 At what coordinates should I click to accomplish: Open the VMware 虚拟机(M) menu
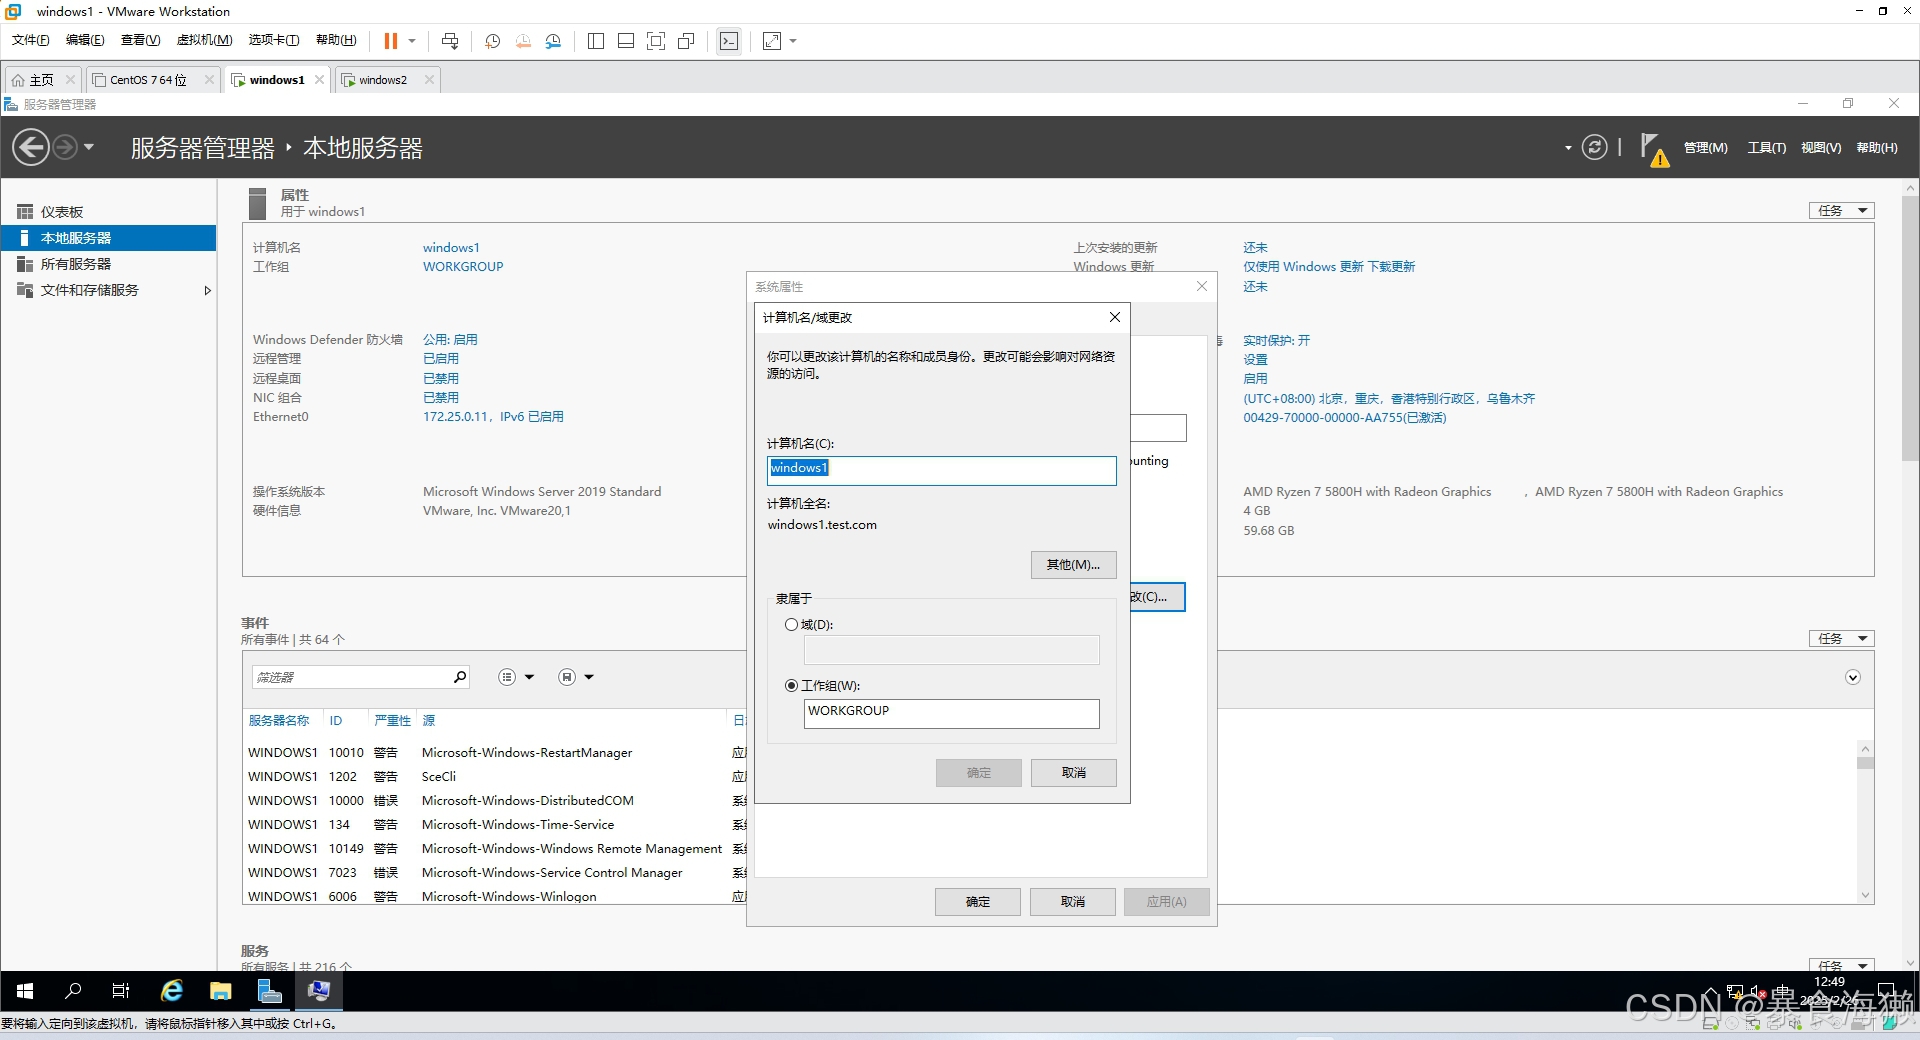(204, 40)
